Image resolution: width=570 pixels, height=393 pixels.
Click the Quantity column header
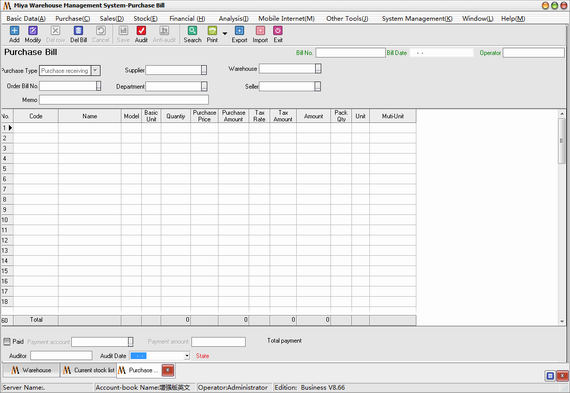click(x=176, y=116)
